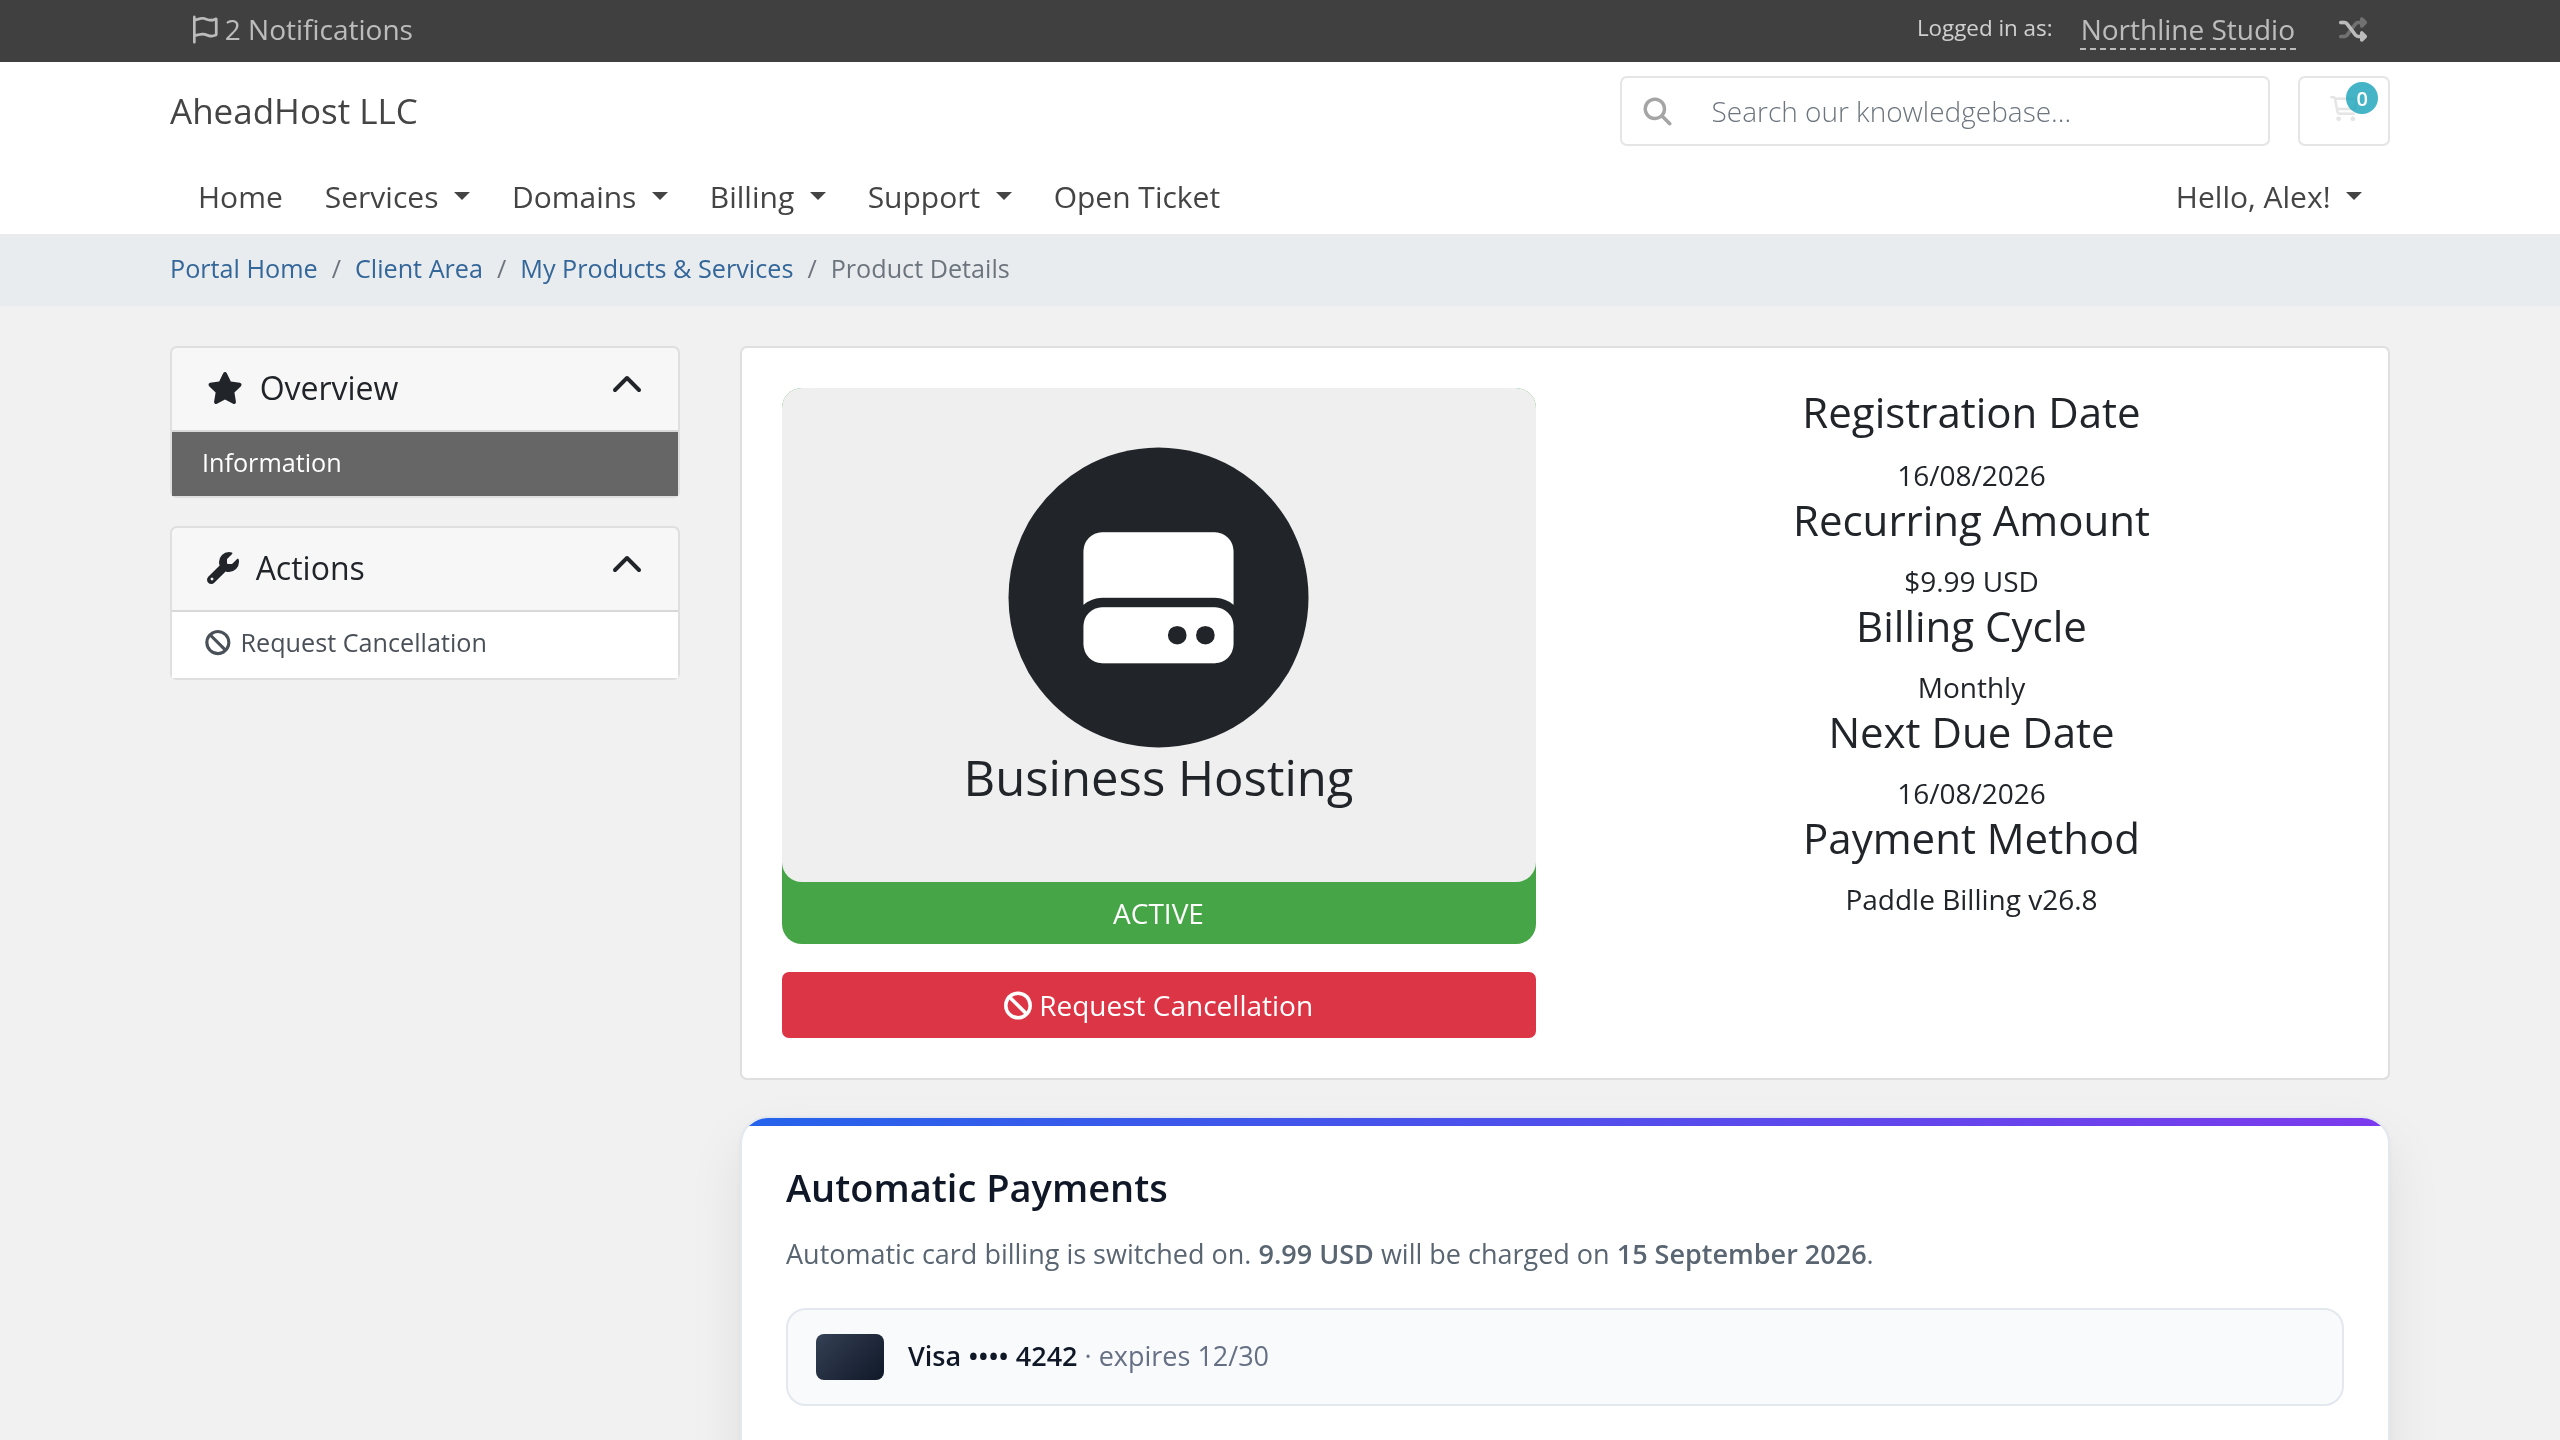Viewport: 2560px width, 1440px height.
Task: Focus the knowledgebase search field
Action: point(1944,111)
